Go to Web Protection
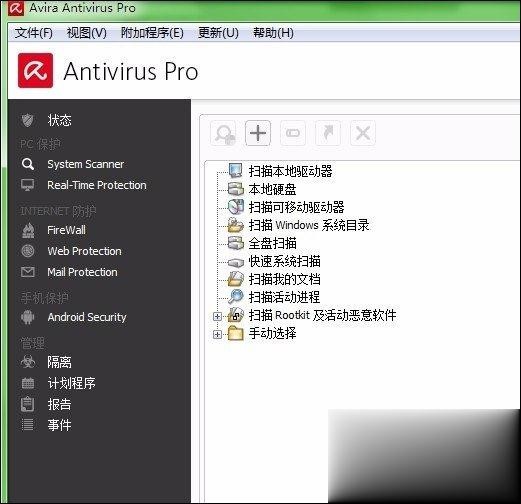 pos(84,251)
